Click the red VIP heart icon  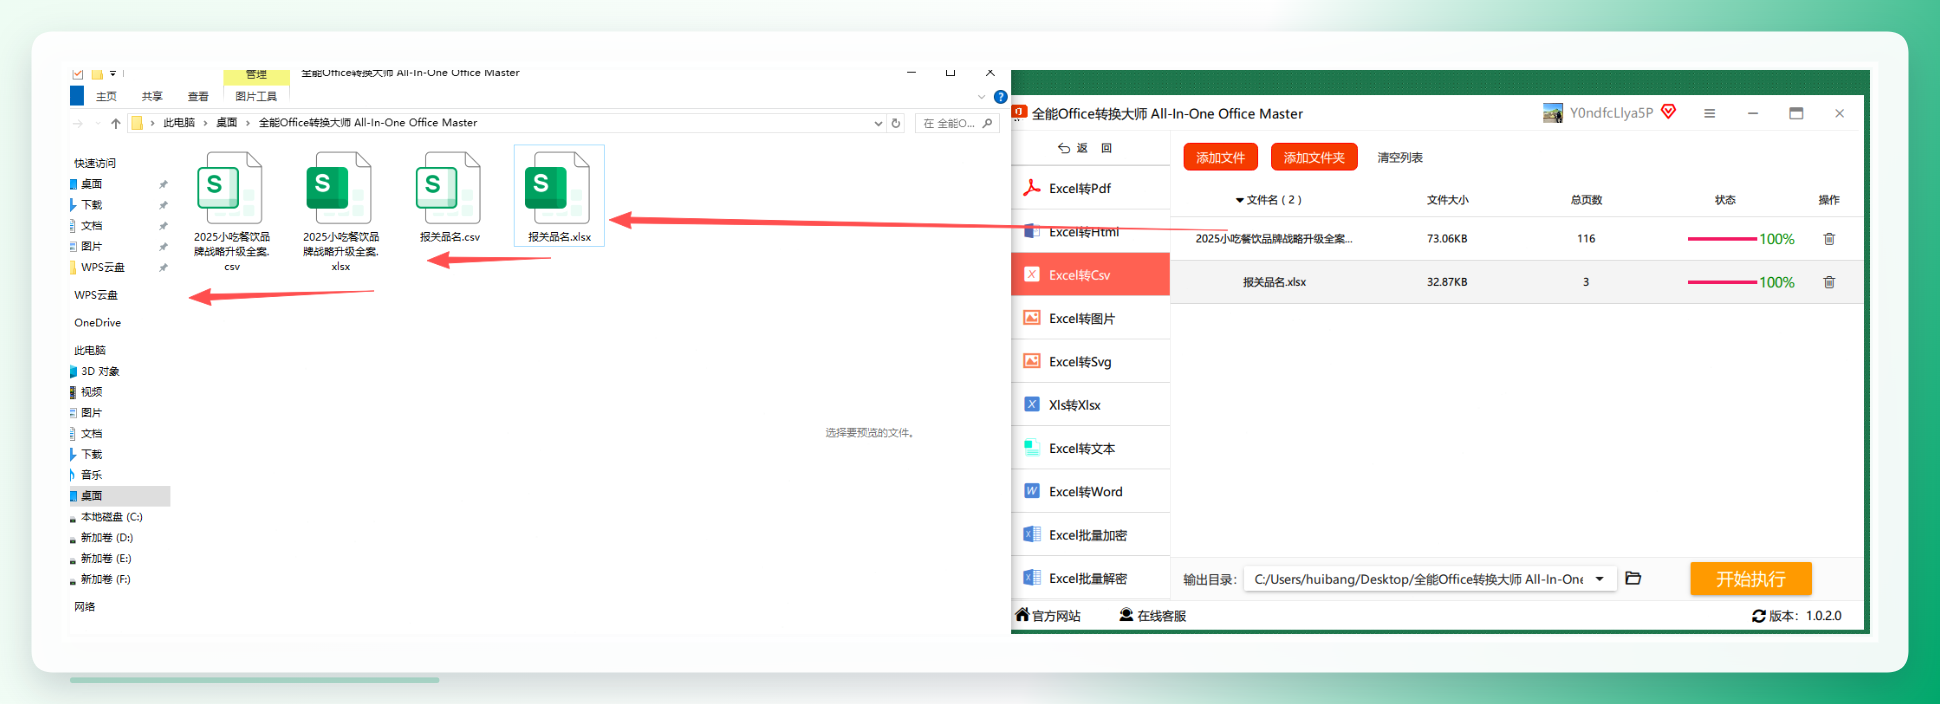point(1668,112)
